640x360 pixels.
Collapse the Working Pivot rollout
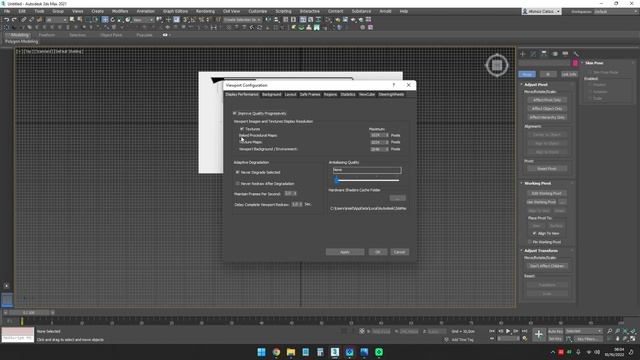[x=537, y=183]
